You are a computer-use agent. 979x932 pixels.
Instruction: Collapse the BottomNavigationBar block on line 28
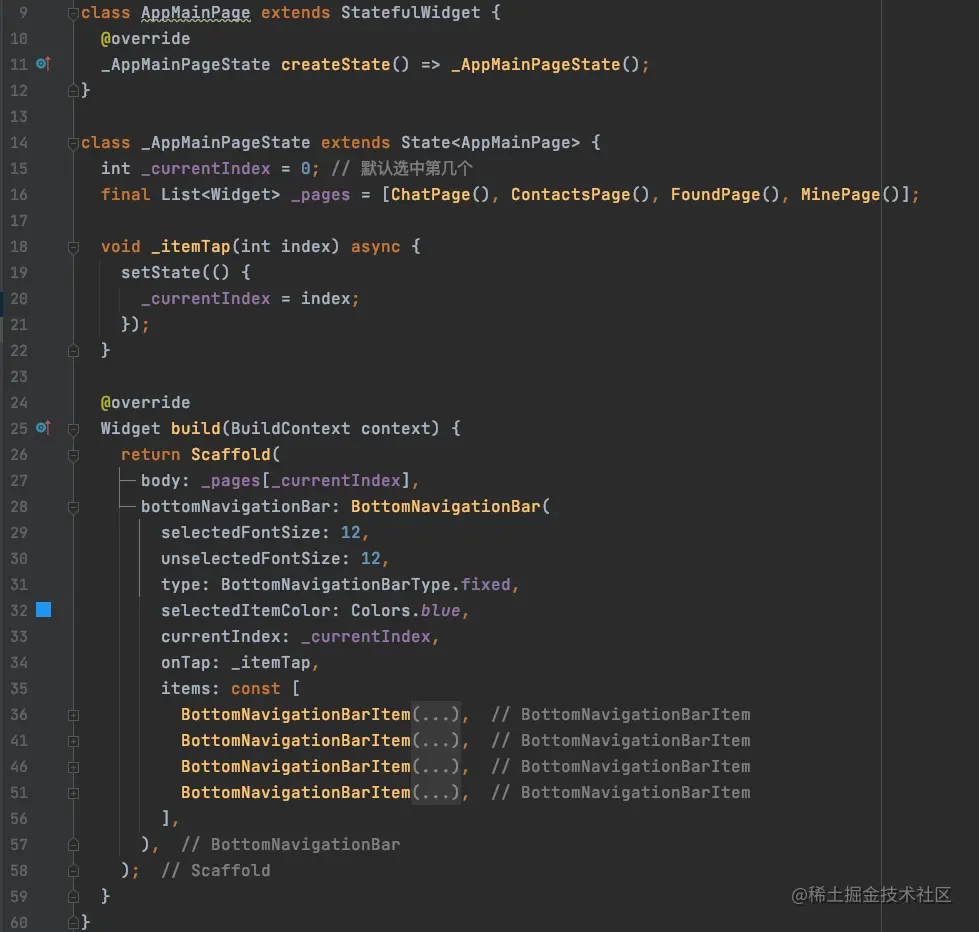pos(73,507)
